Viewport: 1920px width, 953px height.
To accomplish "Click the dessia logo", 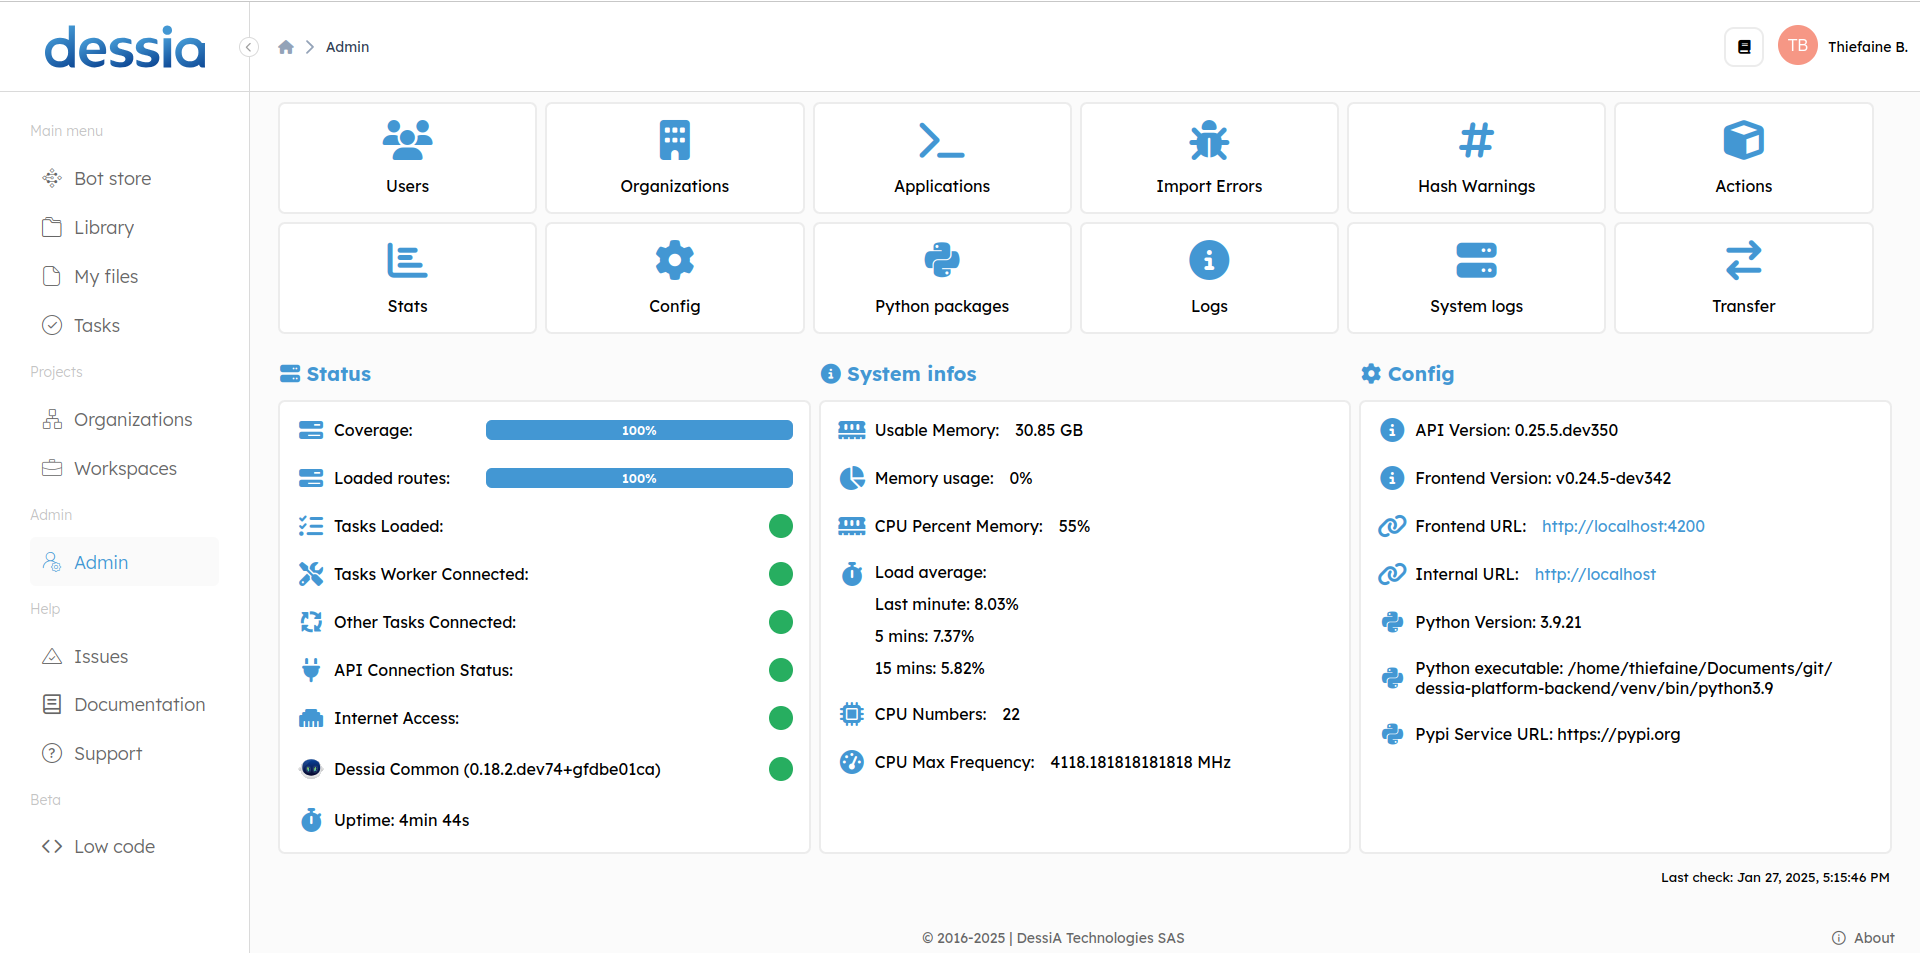I will (125, 47).
